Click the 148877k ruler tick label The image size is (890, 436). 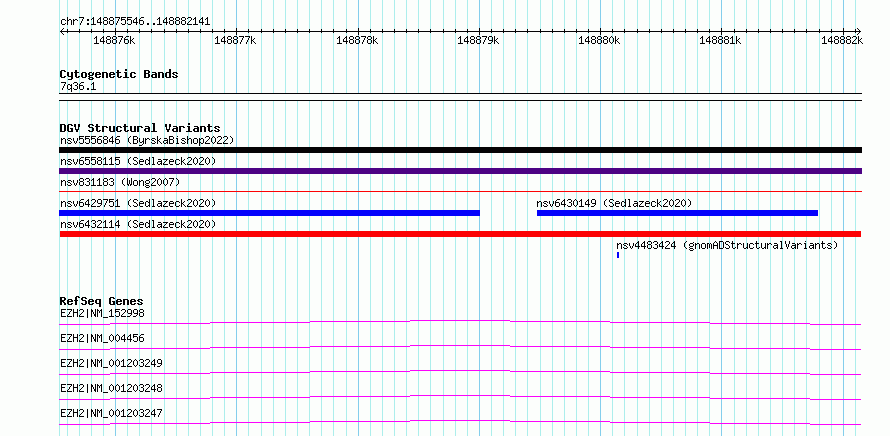[x=236, y=40]
